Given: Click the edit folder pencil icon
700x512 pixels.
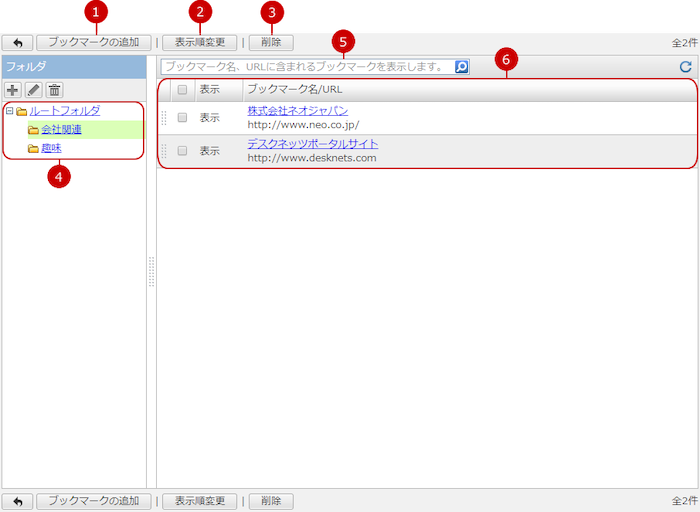Looking at the screenshot, I should point(34,90).
